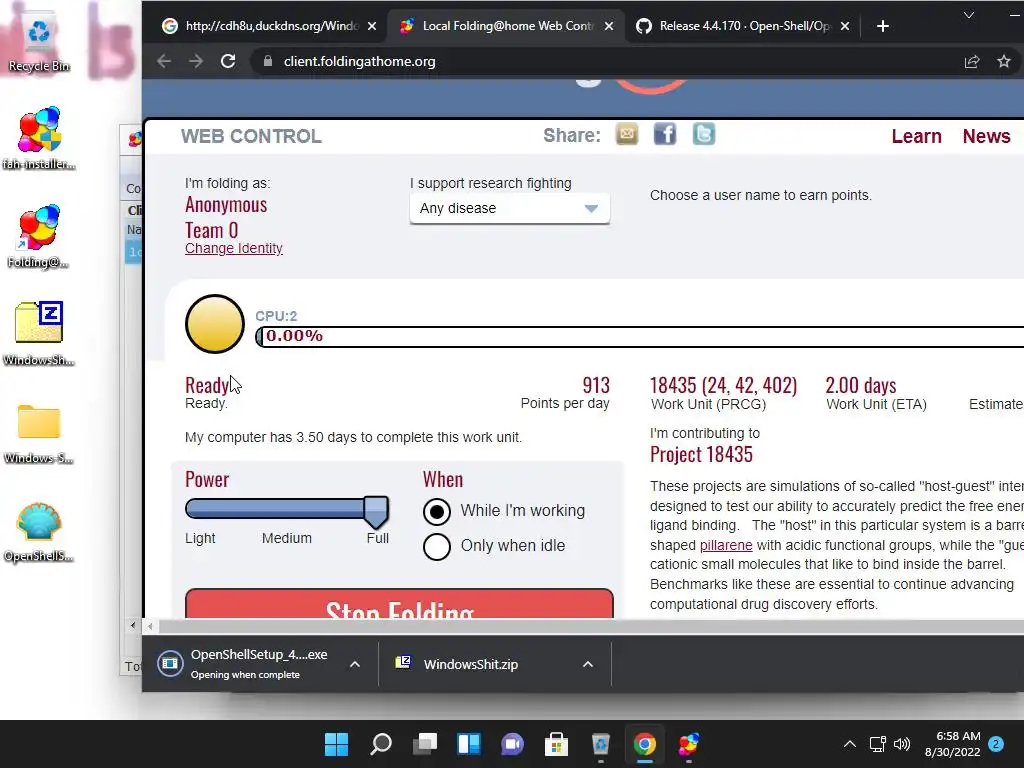Share on Facebook icon

pyautogui.click(x=665, y=135)
